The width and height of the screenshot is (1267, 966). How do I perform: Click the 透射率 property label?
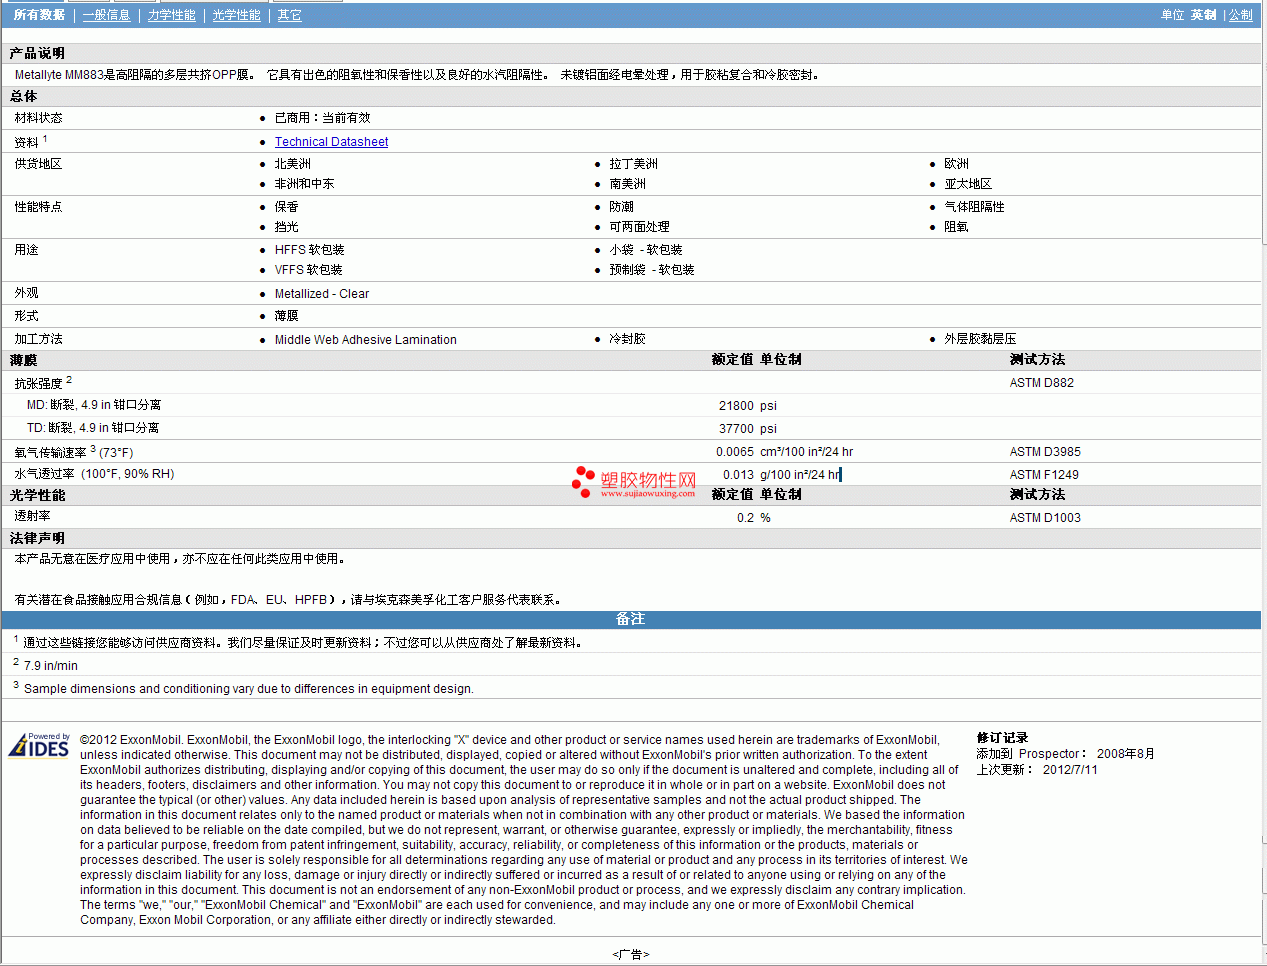pos(32,516)
